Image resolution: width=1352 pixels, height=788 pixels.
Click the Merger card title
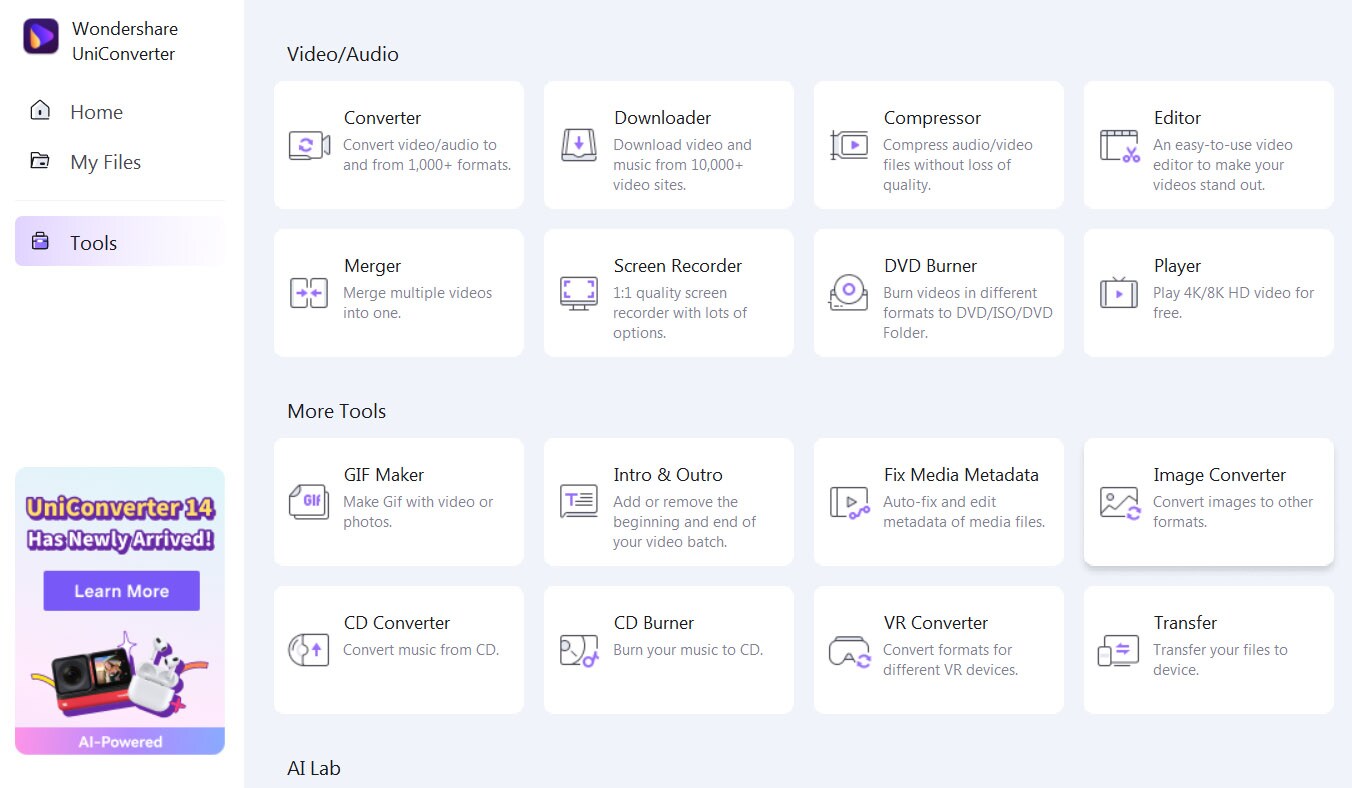[372, 266]
